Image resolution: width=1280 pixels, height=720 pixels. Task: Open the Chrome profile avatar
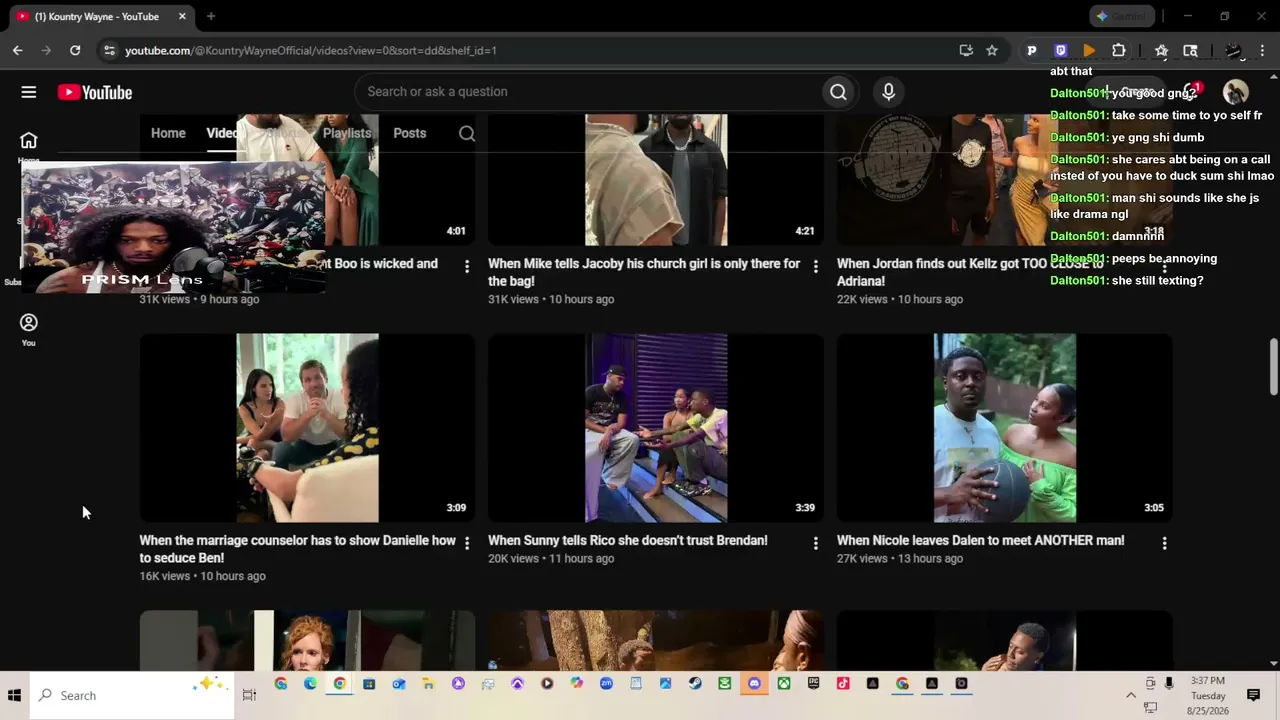(1234, 50)
